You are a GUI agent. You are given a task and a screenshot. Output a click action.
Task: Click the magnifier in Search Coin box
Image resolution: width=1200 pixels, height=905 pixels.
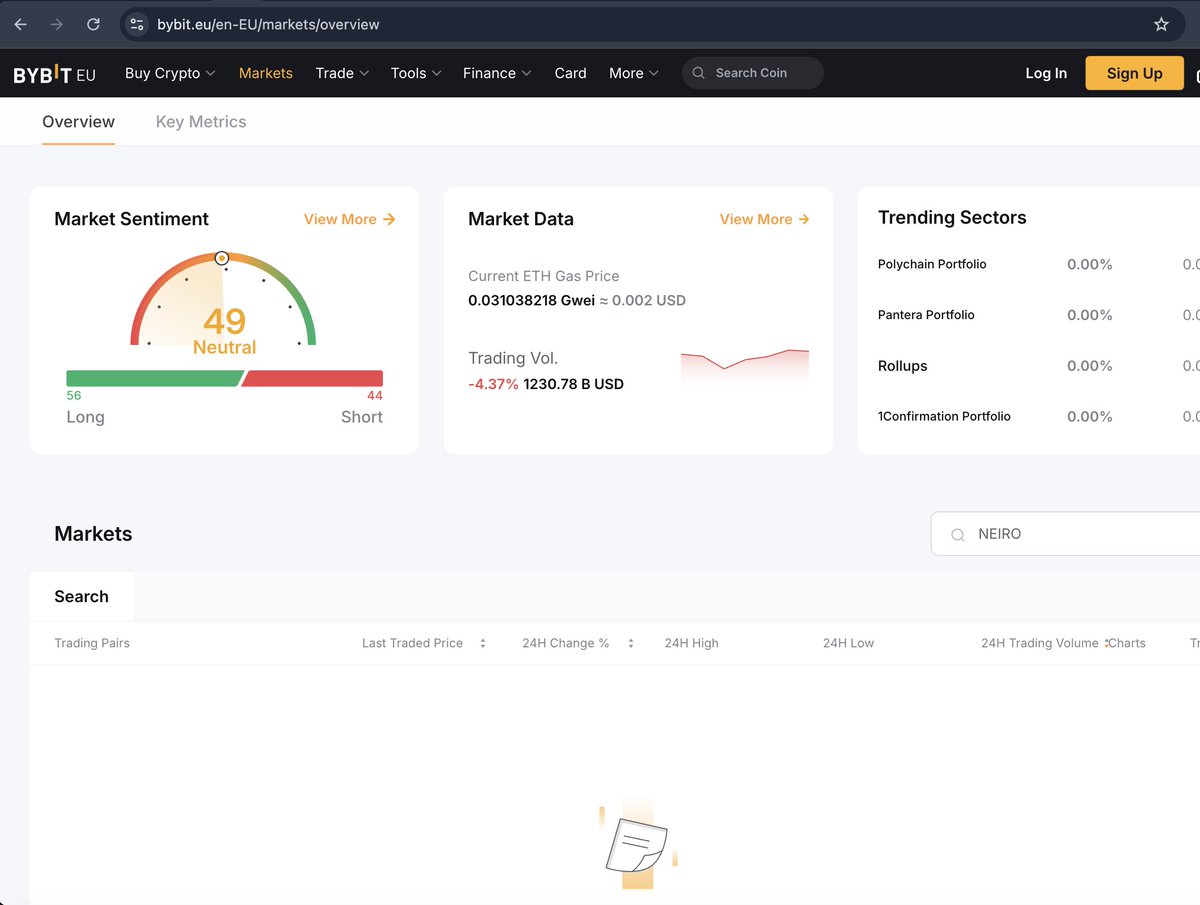coord(699,73)
